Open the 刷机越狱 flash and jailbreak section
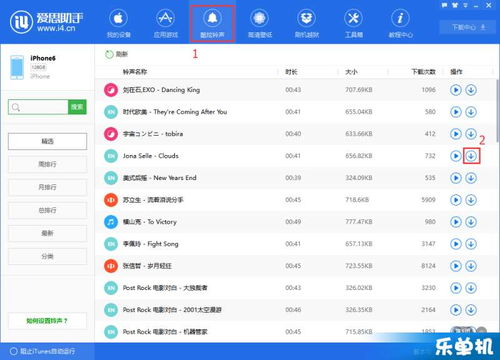Image resolution: width=500 pixels, height=360 pixels. click(307, 23)
